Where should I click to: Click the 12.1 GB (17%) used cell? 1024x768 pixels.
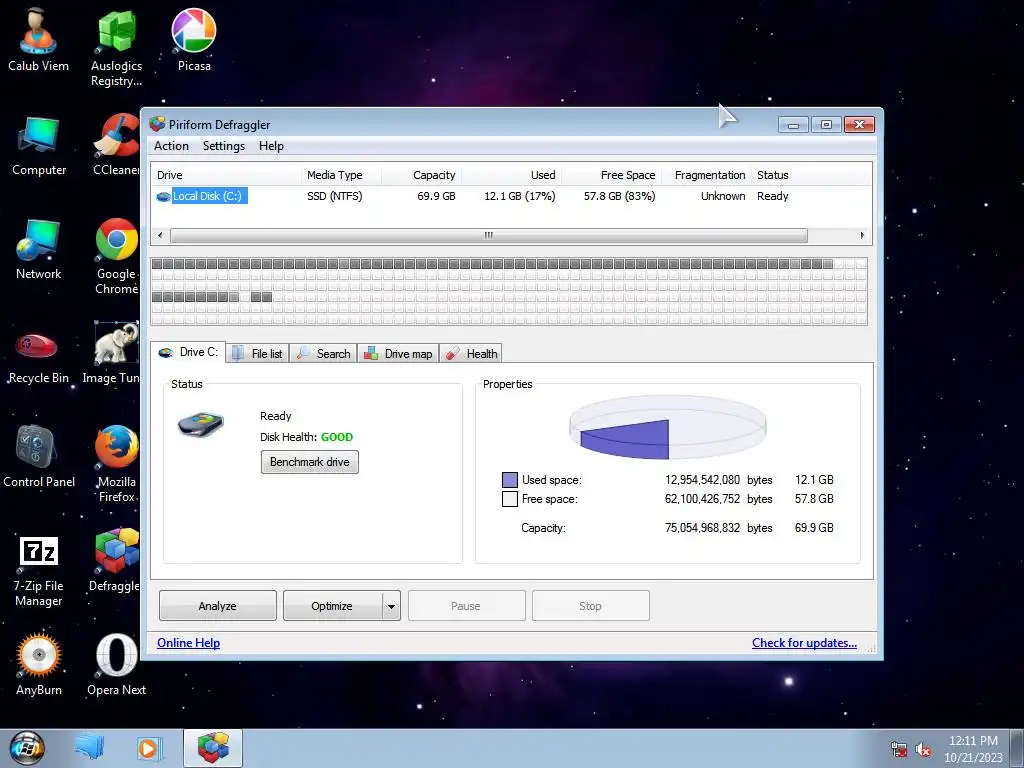520,196
